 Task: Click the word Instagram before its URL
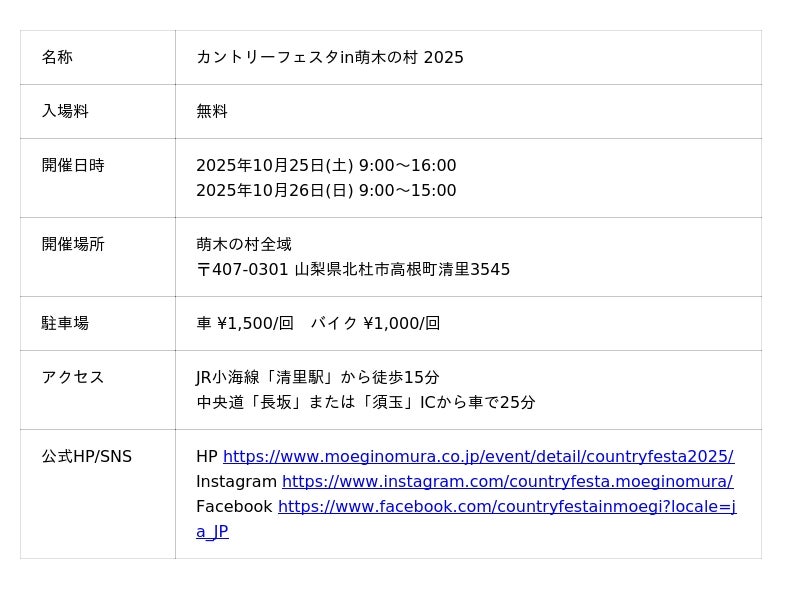[236, 482]
